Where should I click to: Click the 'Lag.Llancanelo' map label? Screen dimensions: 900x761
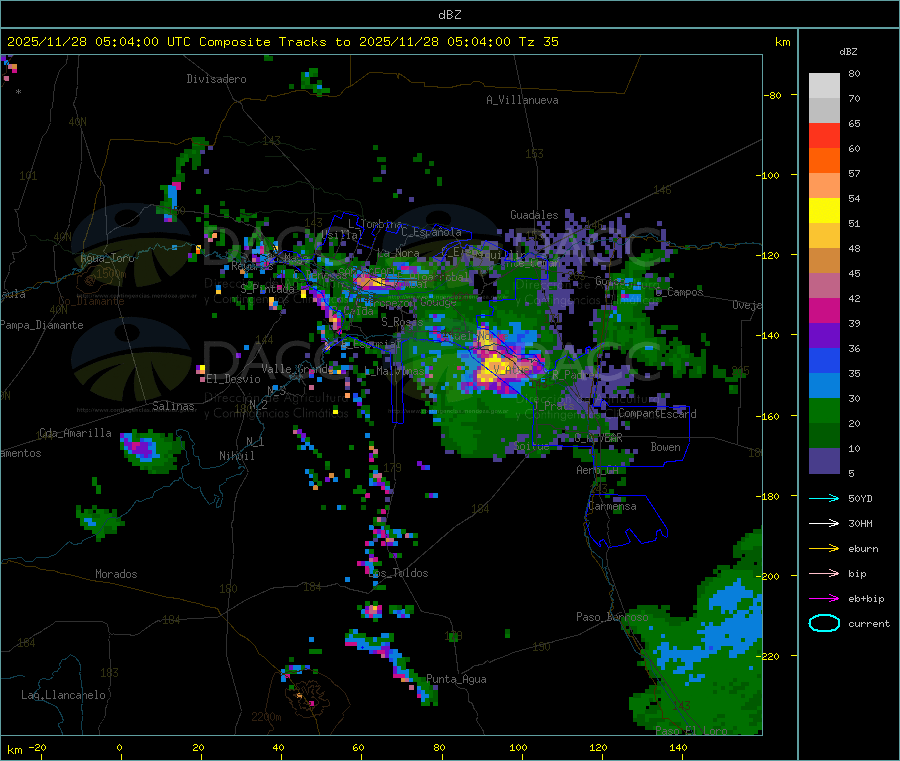[x=63, y=695]
